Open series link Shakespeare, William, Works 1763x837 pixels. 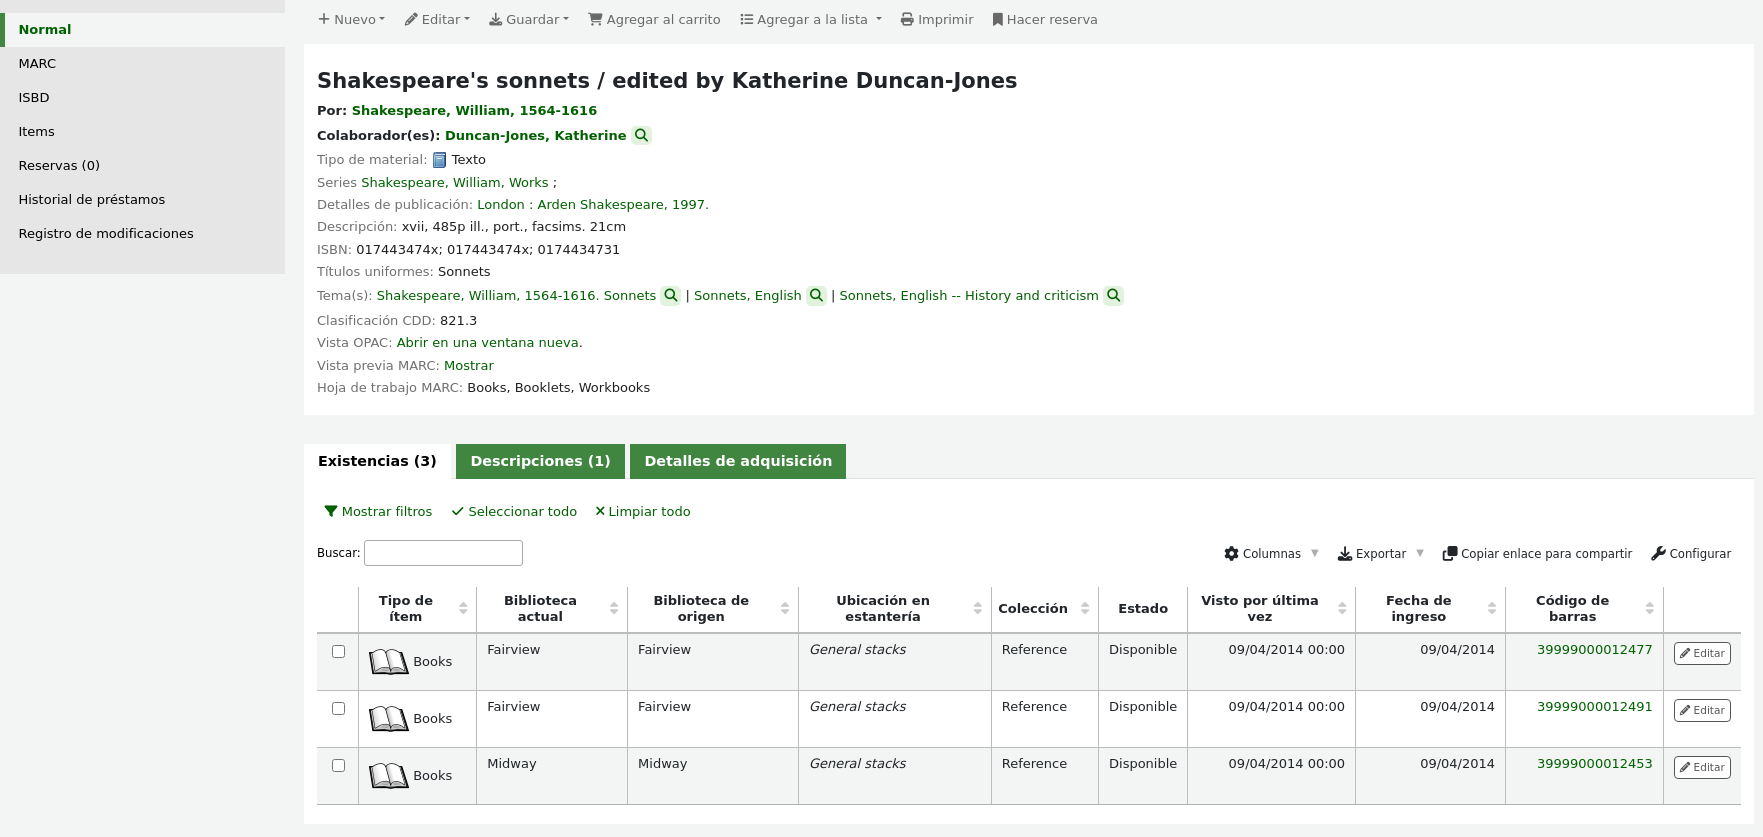[x=454, y=182]
